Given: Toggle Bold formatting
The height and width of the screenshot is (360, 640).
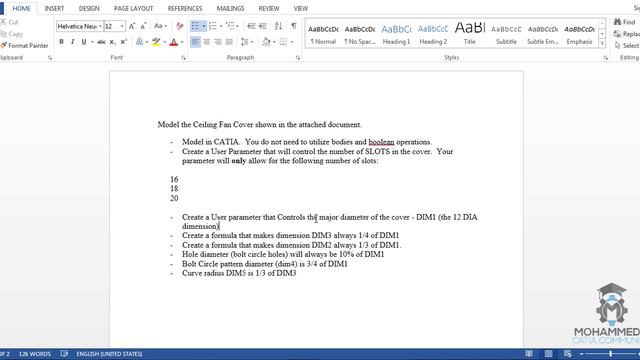Looking at the screenshot, I should 61,42.
